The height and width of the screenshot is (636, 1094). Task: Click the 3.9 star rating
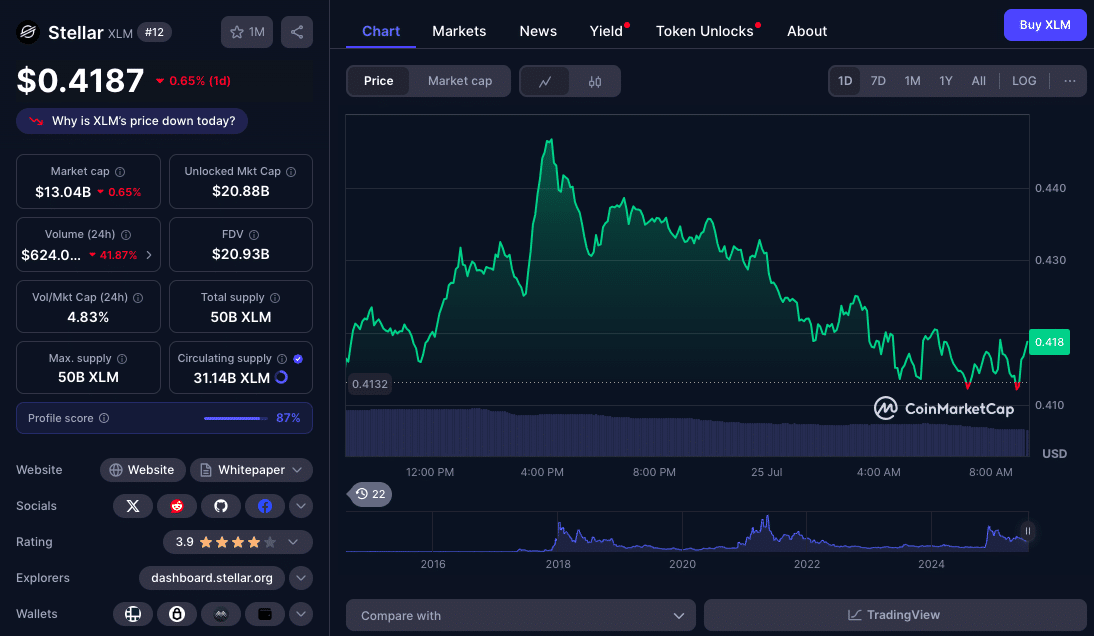238,542
